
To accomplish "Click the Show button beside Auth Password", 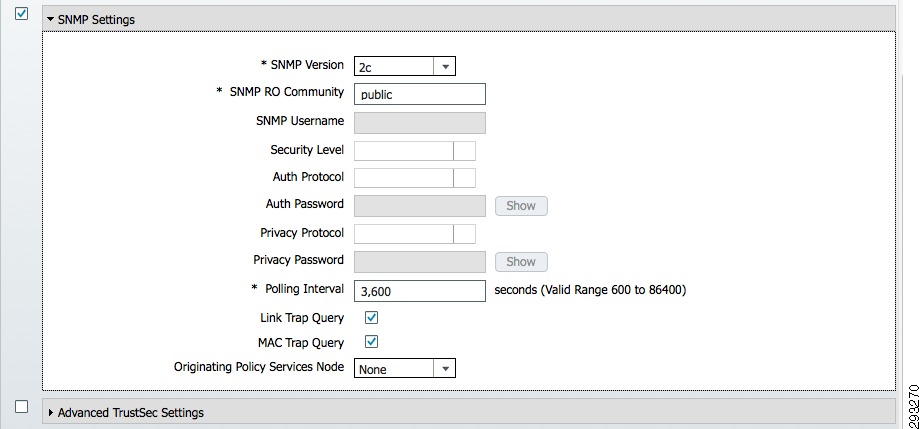I will coord(521,206).
